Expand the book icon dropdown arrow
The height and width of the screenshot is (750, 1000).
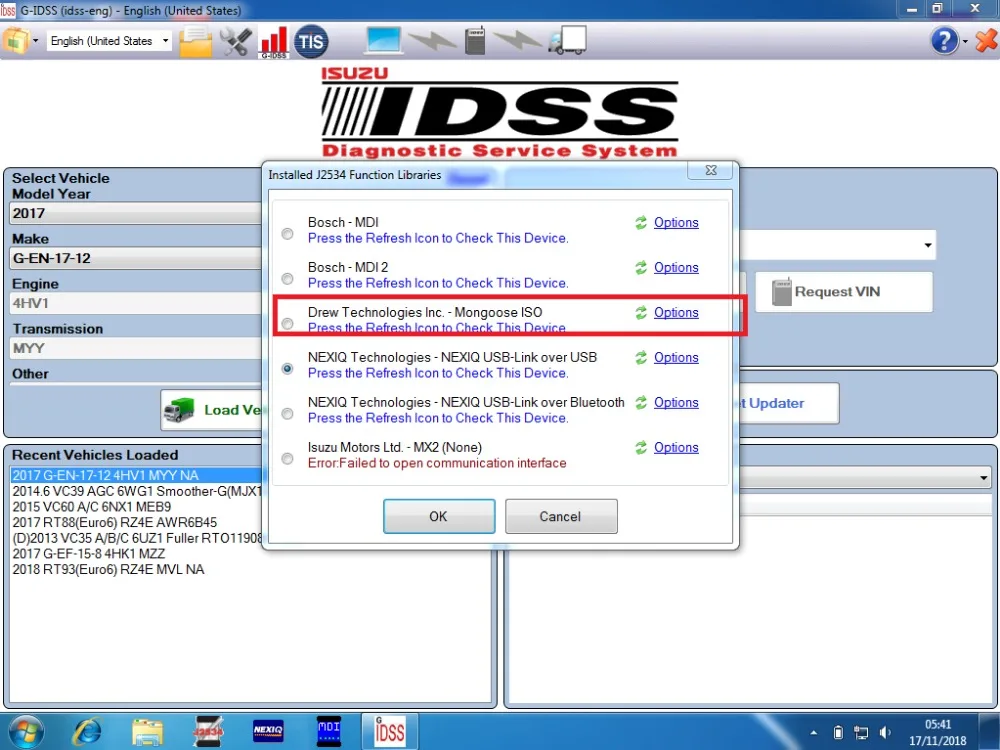click(35, 41)
